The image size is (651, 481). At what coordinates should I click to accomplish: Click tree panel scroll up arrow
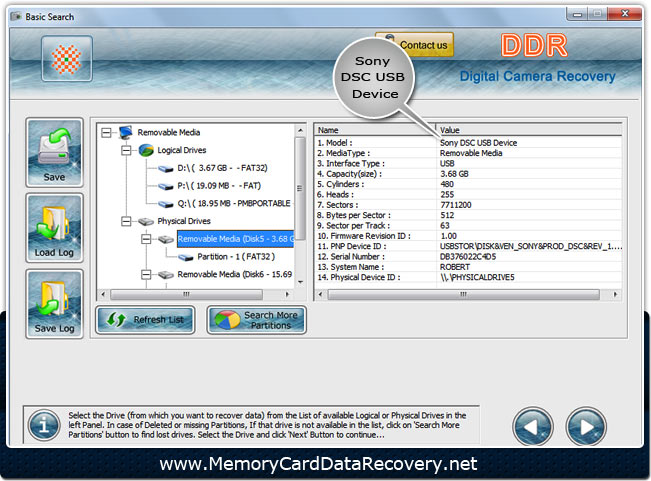[x=300, y=130]
